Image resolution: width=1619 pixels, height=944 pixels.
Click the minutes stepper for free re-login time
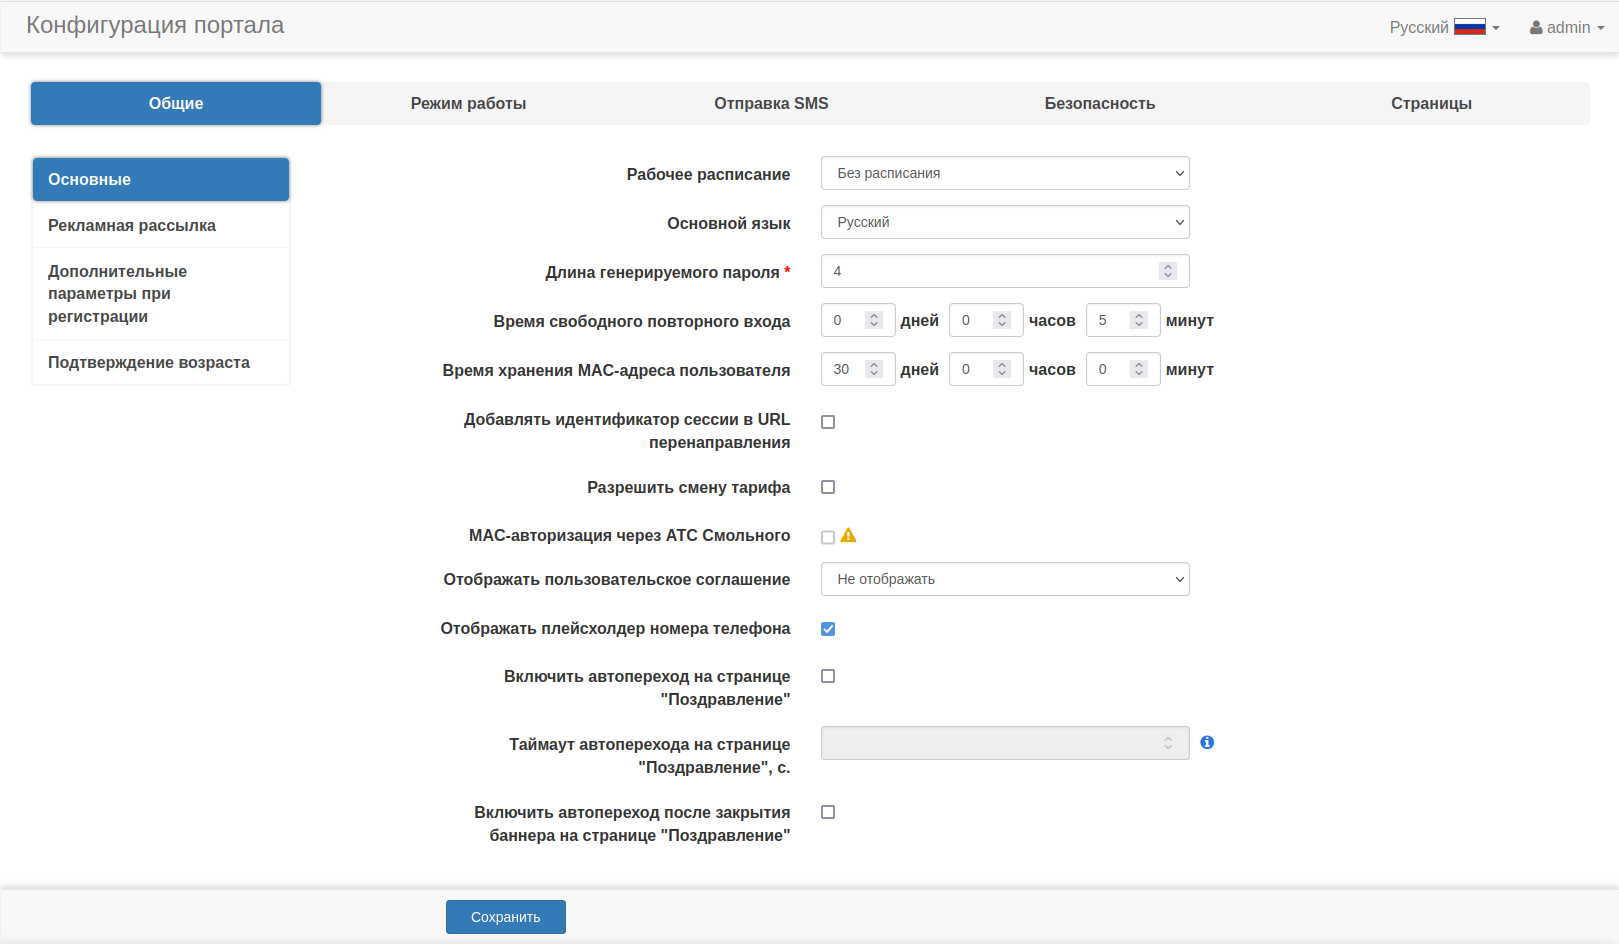pyautogui.click(x=1138, y=320)
